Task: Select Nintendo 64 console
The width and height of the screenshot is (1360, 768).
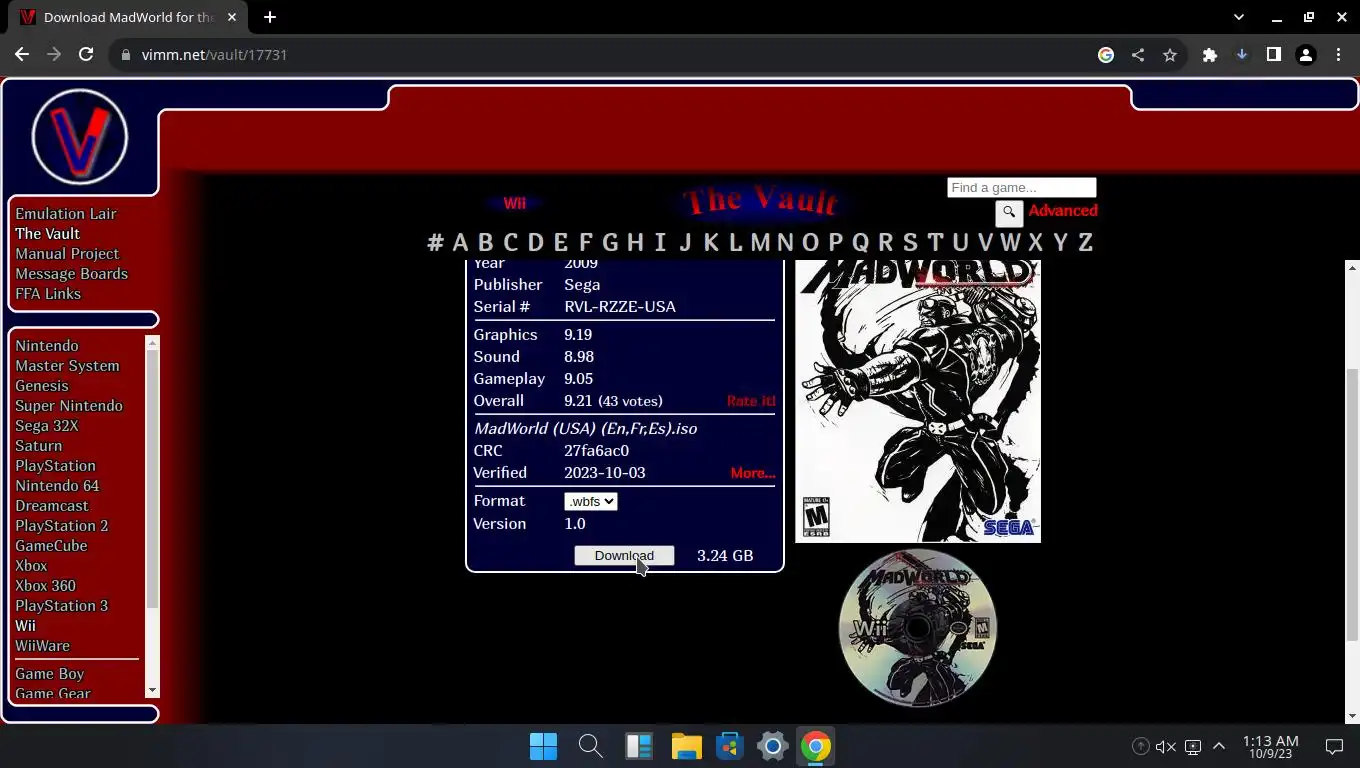Action: pos(57,486)
